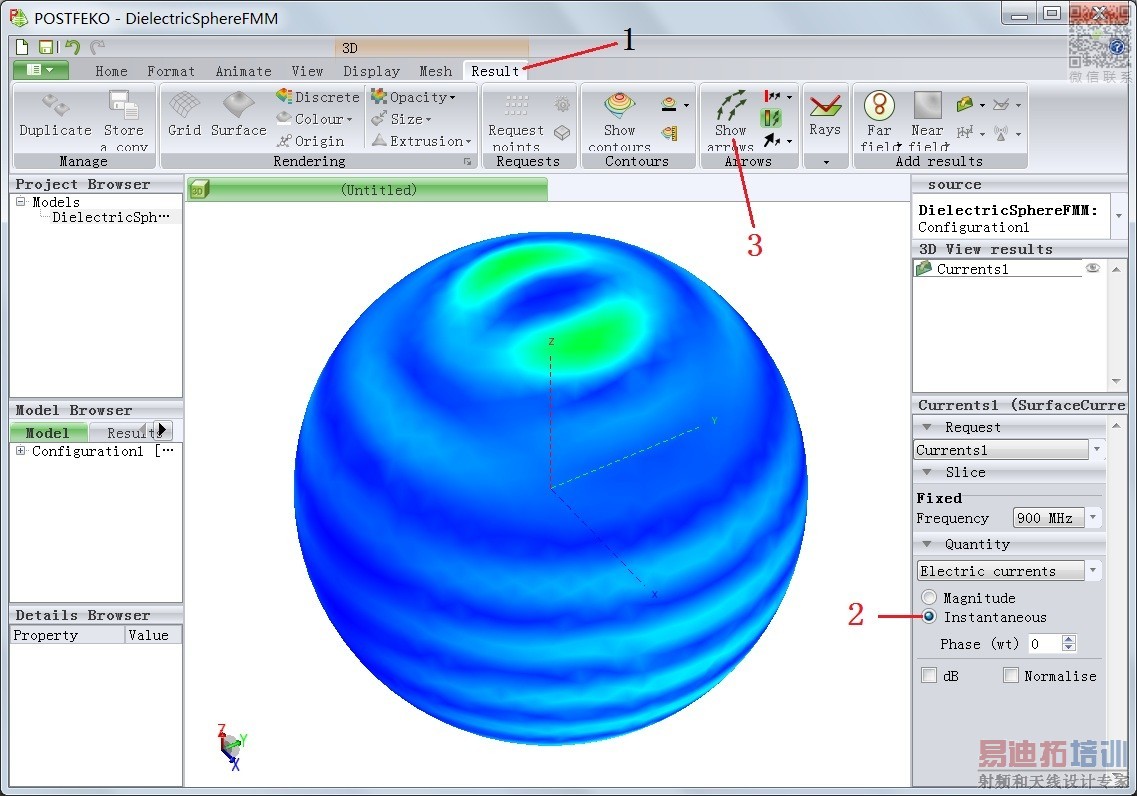Collapse the Request section
This screenshot has height=796, width=1137.
[927, 427]
